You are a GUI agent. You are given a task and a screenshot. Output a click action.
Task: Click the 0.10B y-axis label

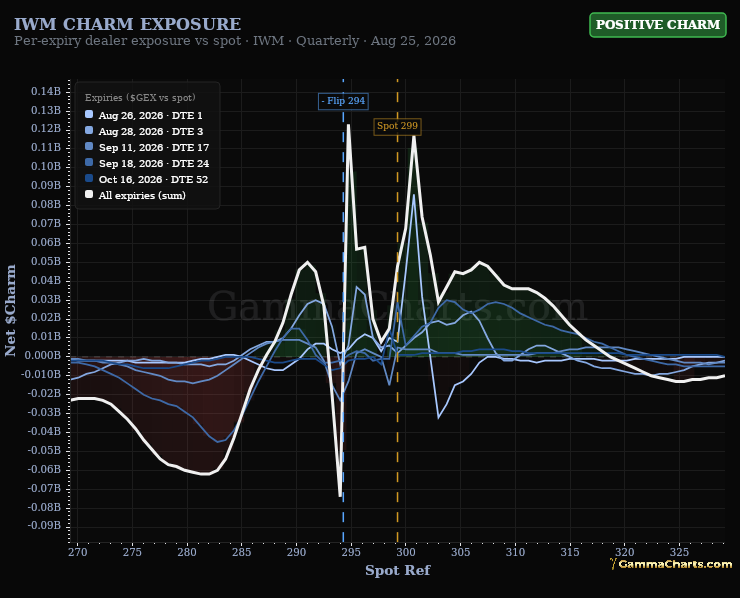46,166
